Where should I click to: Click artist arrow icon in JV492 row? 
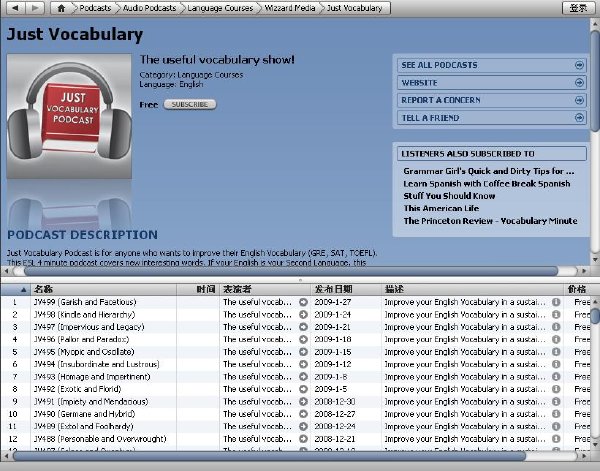303,389
